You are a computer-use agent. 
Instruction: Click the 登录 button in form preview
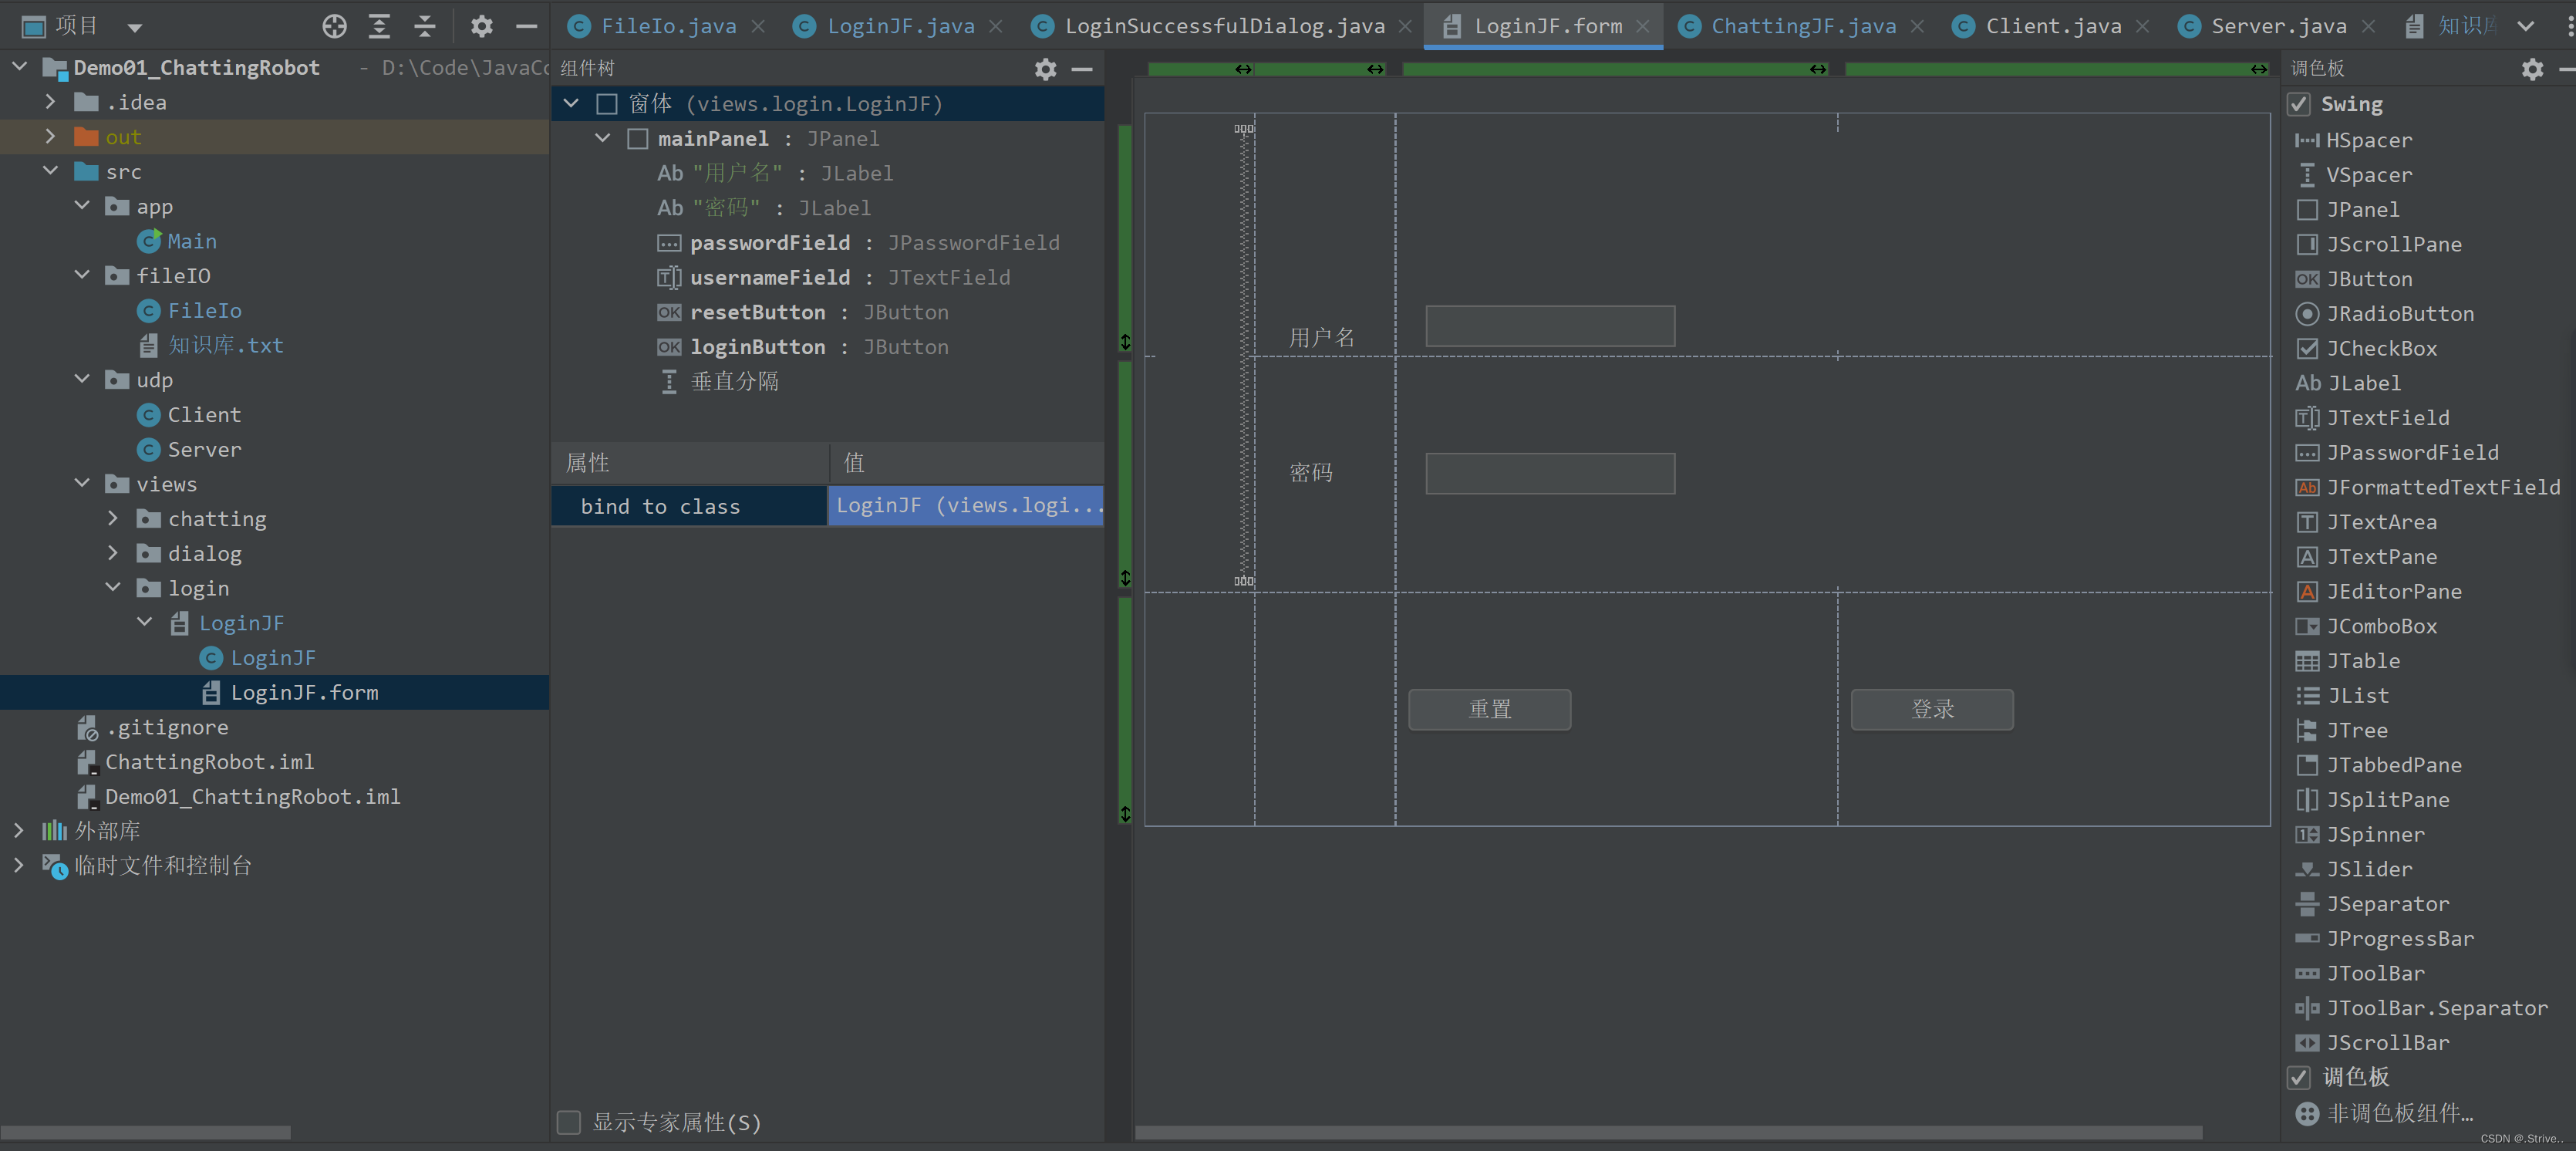[x=1932, y=709]
